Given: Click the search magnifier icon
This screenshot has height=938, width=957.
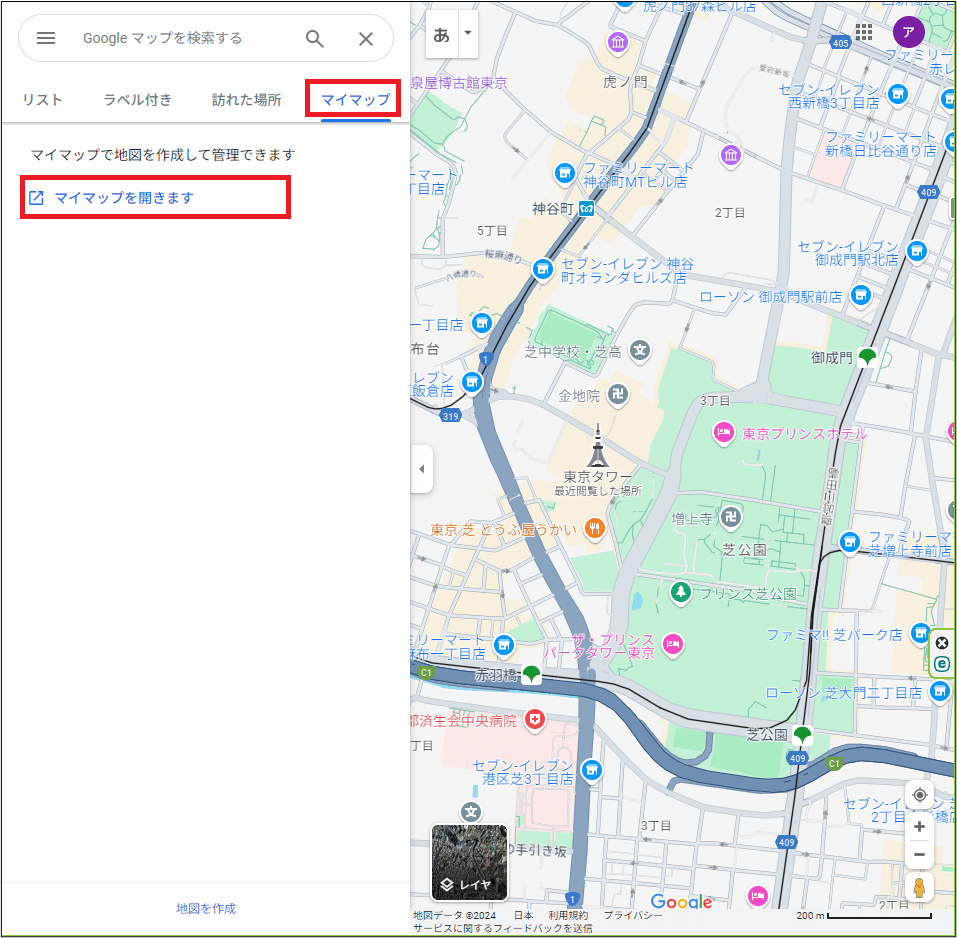Looking at the screenshot, I should coord(314,38).
